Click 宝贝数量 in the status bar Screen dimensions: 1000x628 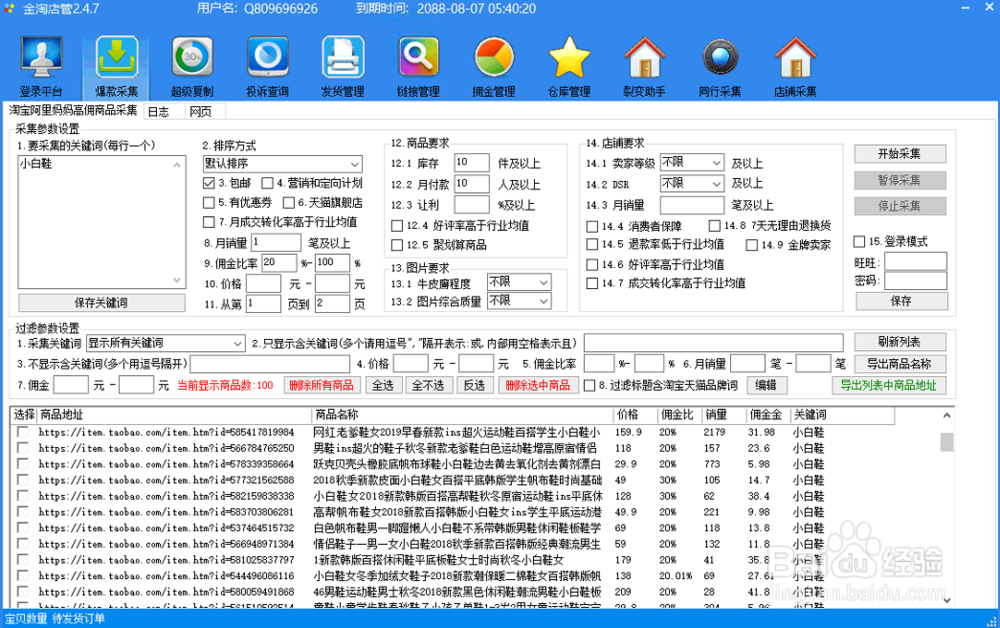coord(26,618)
